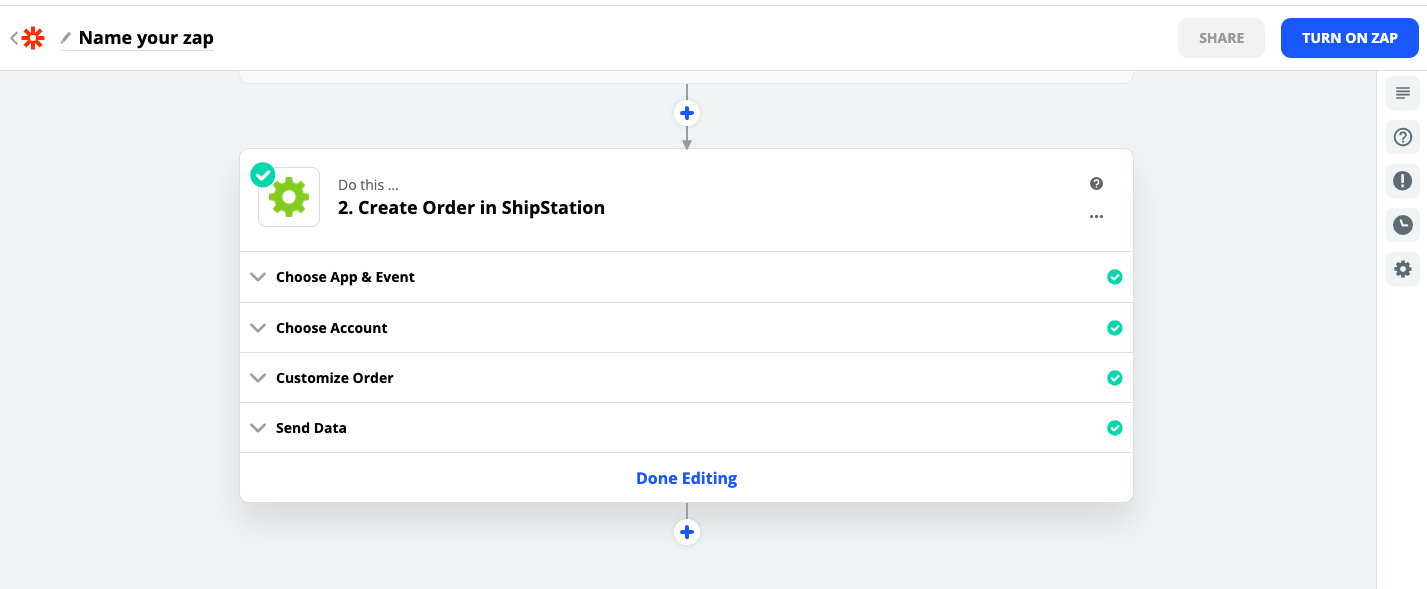The height and width of the screenshot is (589, 1427).
Task: Open the Notes panel in the right sidebar
Action: (1402, 92)
